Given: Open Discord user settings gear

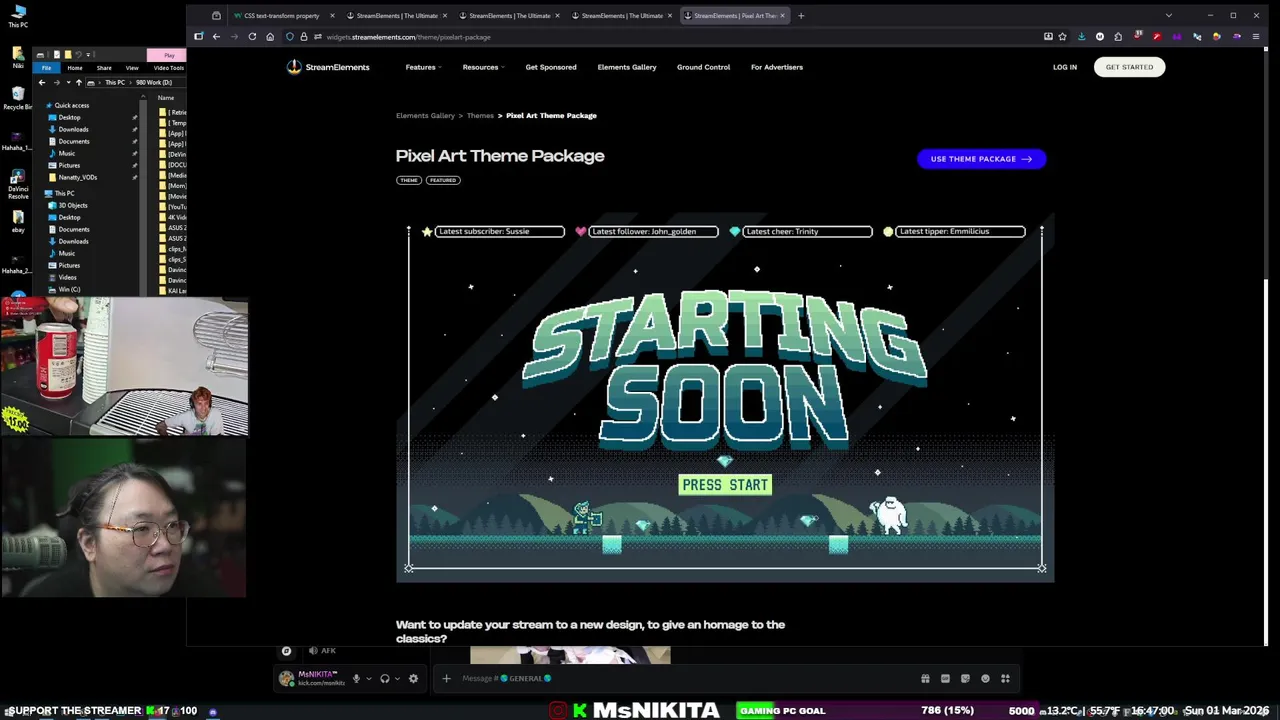Looking at the screenshot, I should pos(413,678).
